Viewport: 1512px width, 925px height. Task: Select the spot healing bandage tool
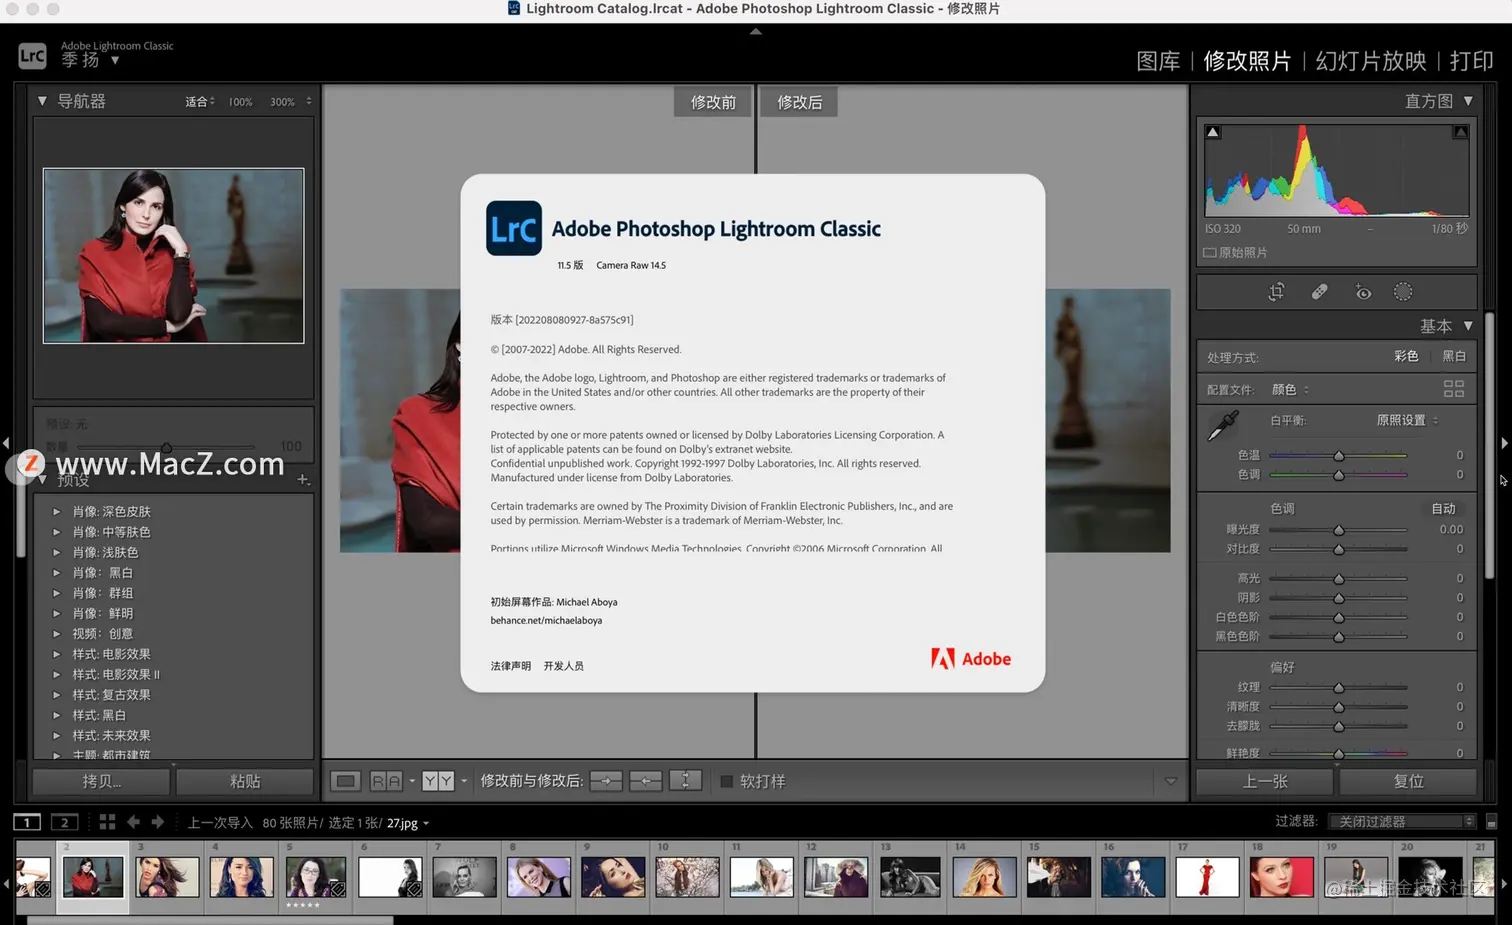click(1320, 292)
